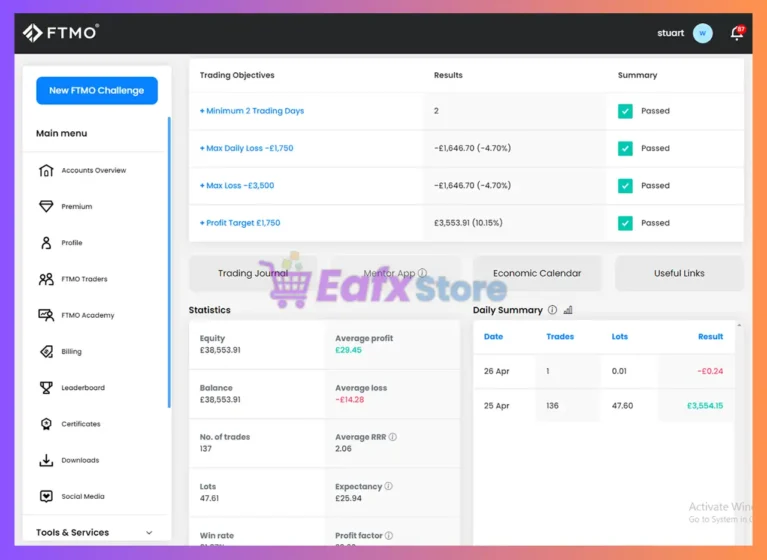Viewport: 767px width, 560px height.
Task: Click info icon on Mentor App tab
Action: (422, 273)
